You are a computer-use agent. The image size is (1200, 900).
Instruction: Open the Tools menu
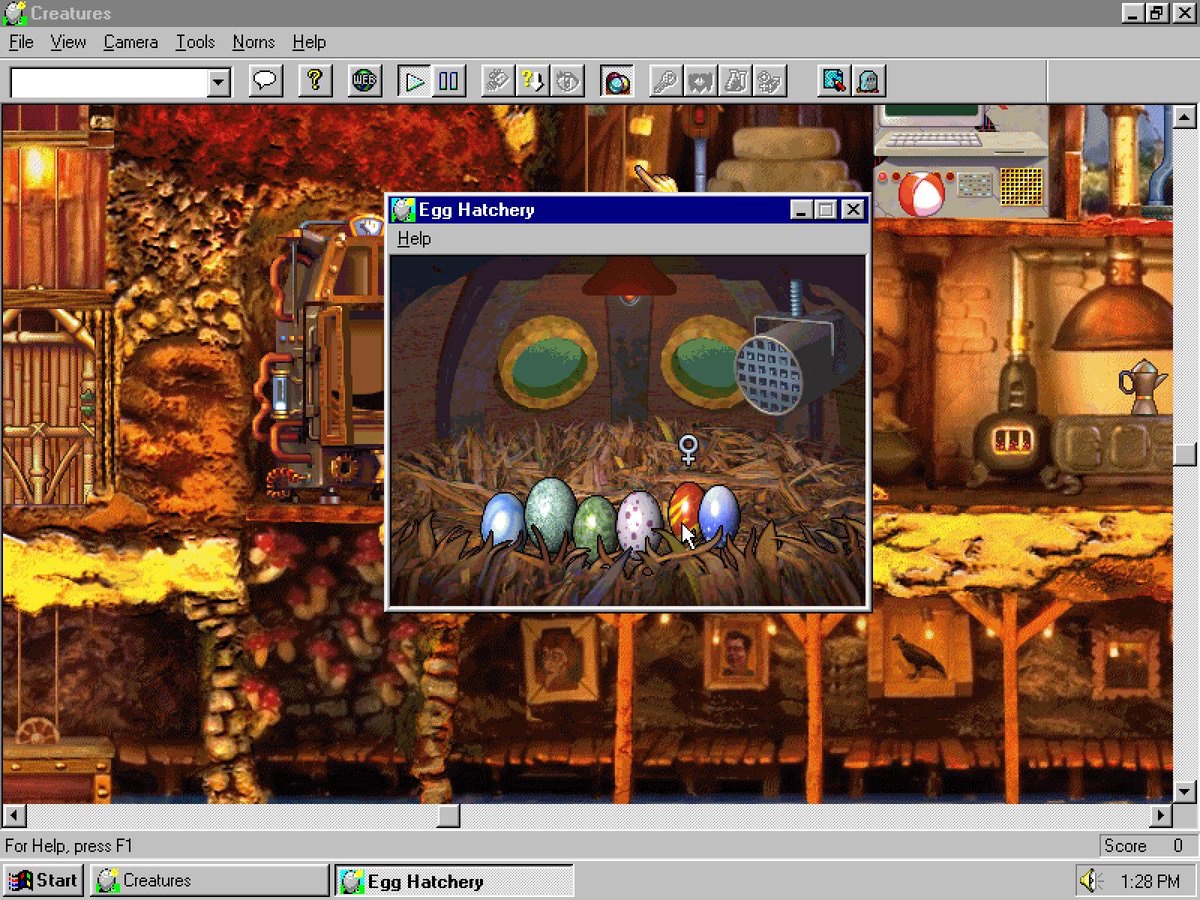195,42
